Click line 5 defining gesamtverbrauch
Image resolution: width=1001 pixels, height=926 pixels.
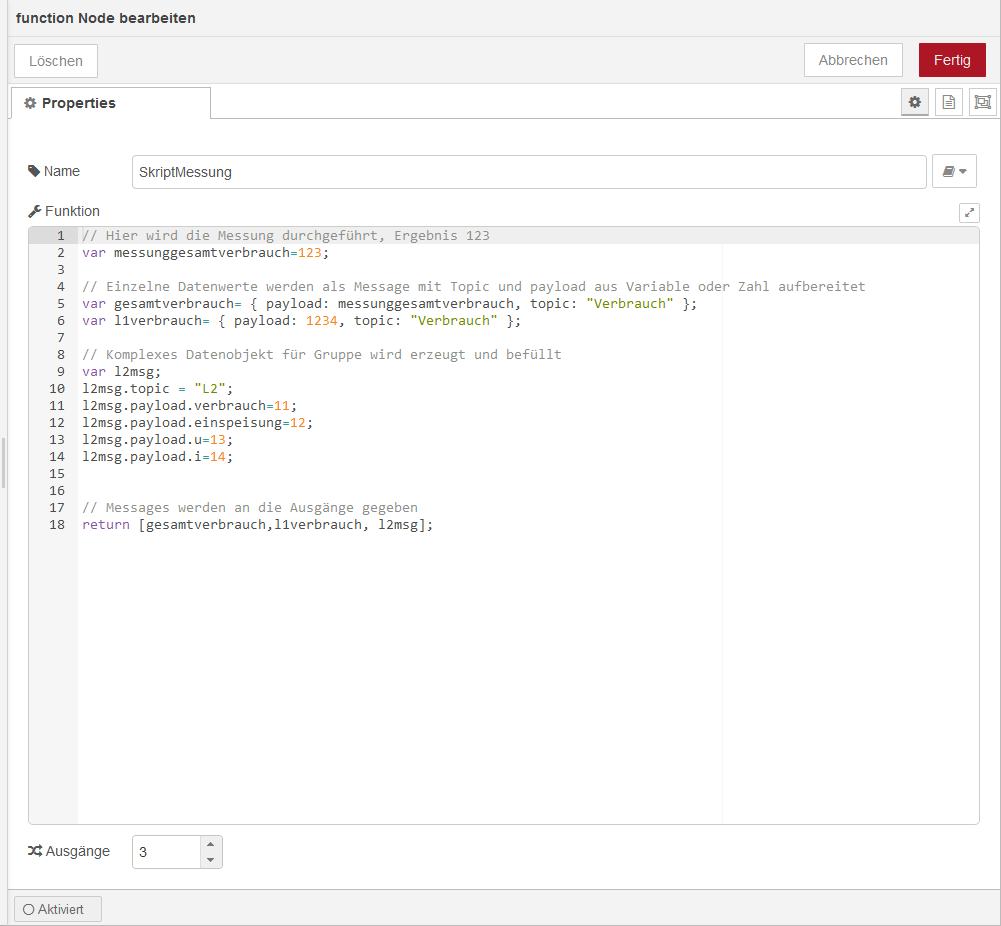coord(389,304)
